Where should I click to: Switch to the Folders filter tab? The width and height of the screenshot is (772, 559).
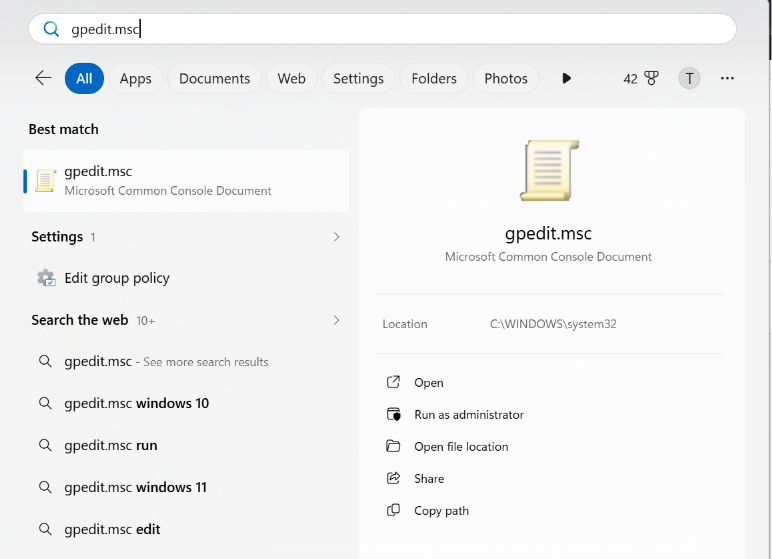[434, 78]
